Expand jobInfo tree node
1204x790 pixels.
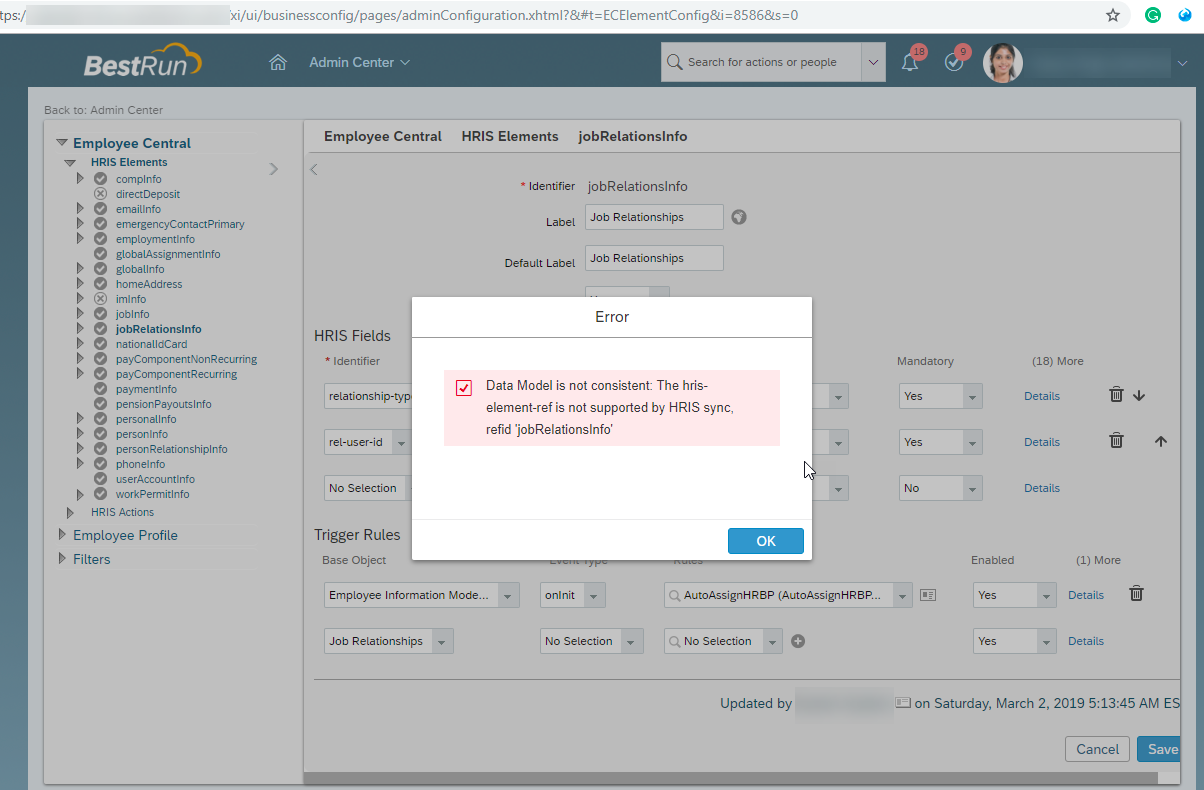click(x=81, y=314)
